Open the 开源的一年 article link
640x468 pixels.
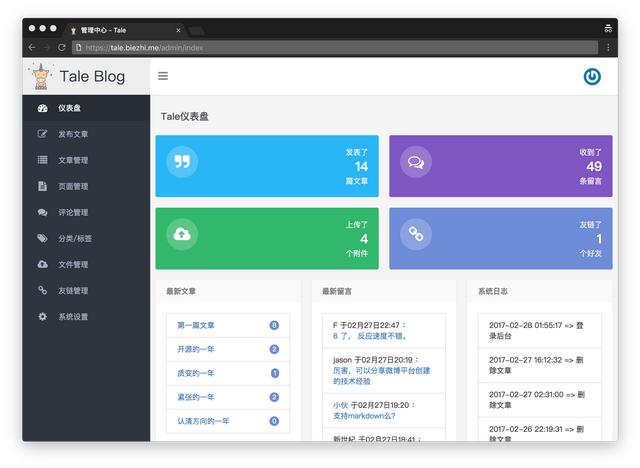(x=196, y=349)
